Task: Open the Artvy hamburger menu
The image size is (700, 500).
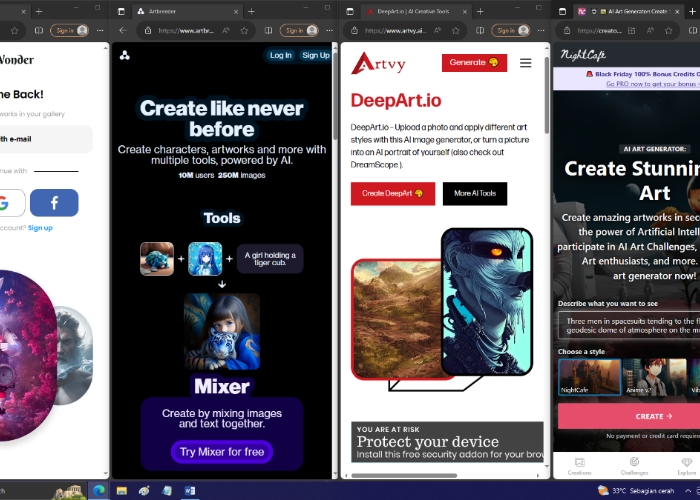Action: coord(525,63)
